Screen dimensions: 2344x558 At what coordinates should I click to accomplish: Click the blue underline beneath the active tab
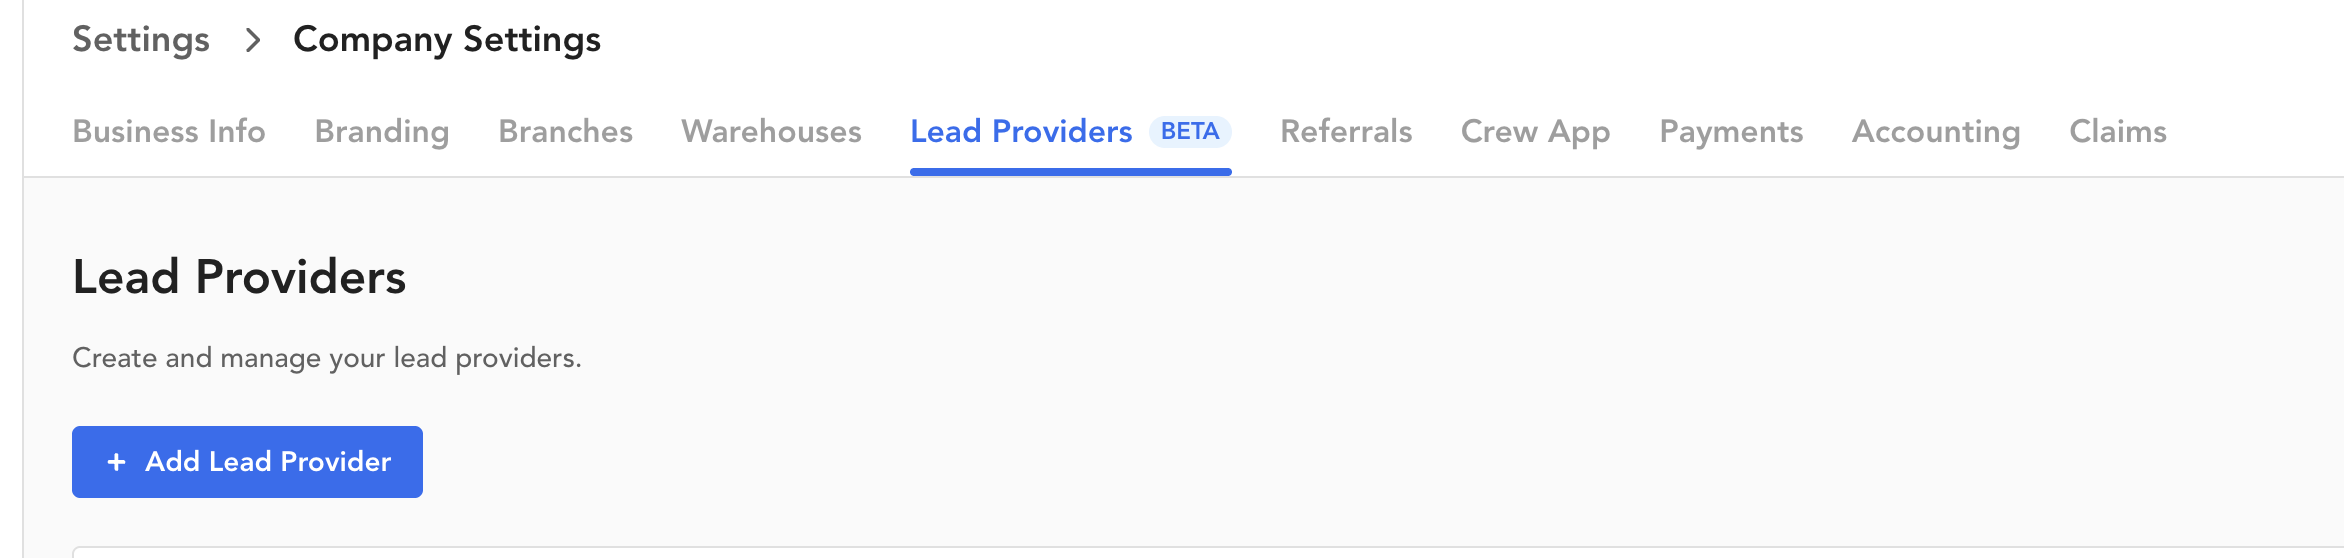(1070, 172)
